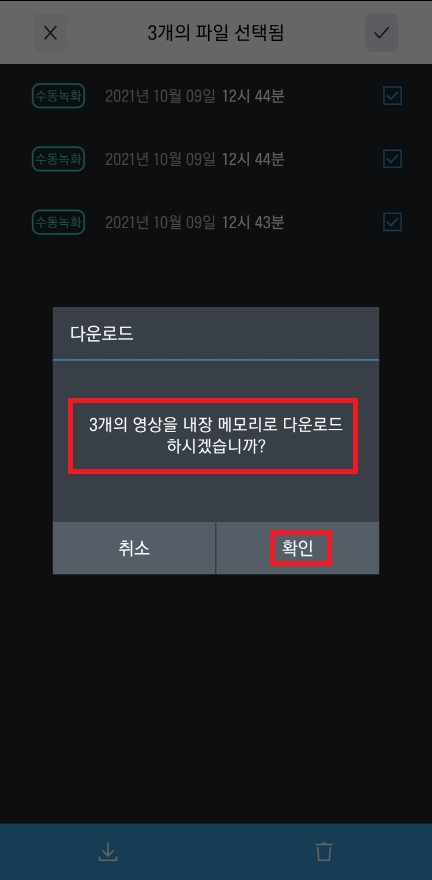Tap the 3개의 파일 선택됨 header title
This screenshot has height=880, width=432.
(215, 33)
